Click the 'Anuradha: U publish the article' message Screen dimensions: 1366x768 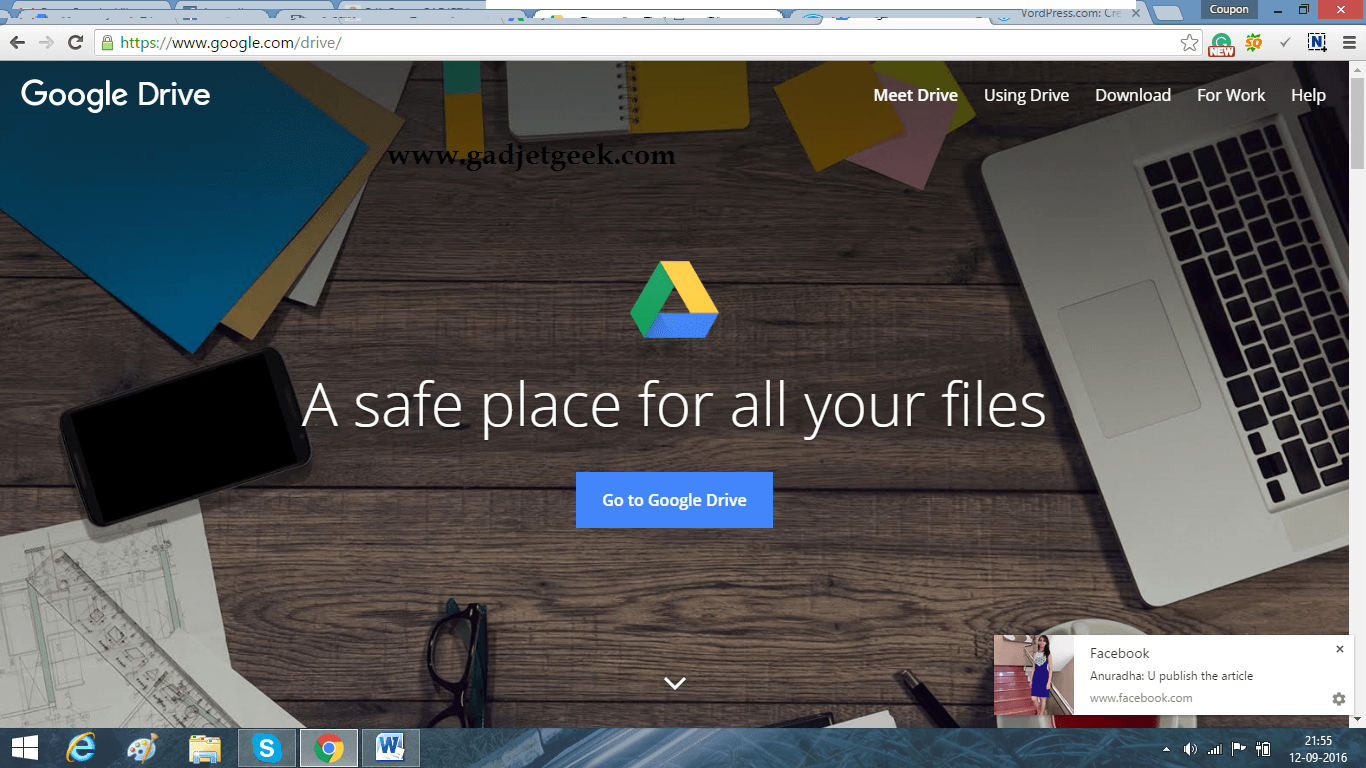(1171, 676)
